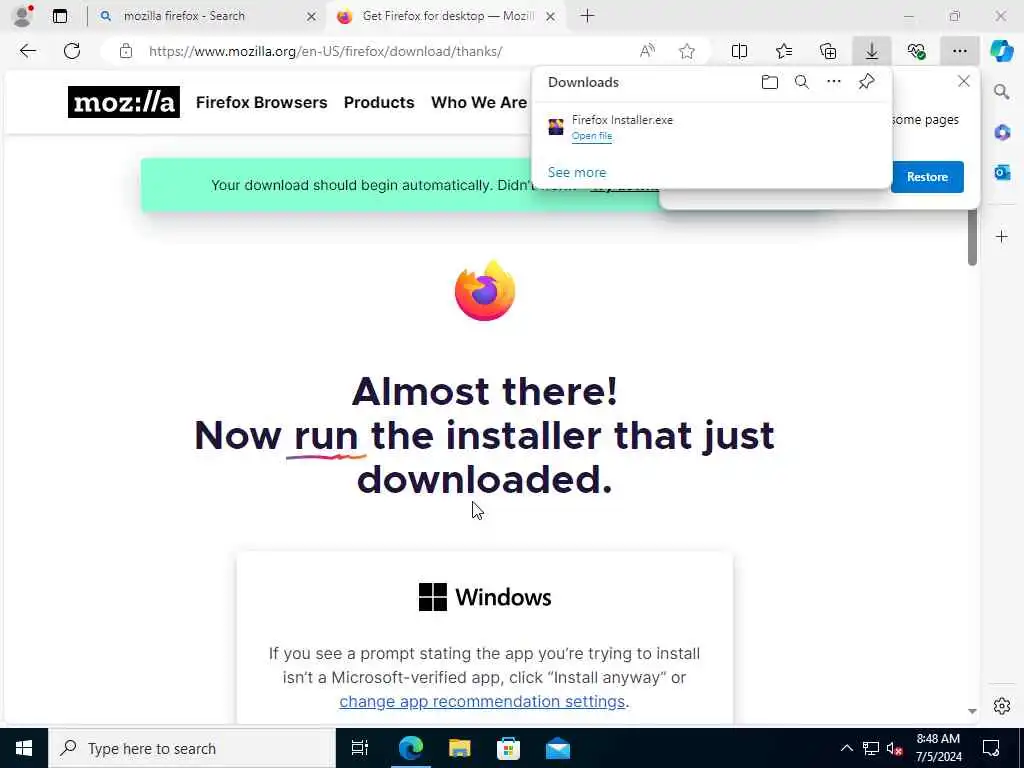1024x768 pixels.
Task: Open Favorites list icon in toolbar
Action: pos(784,51)
